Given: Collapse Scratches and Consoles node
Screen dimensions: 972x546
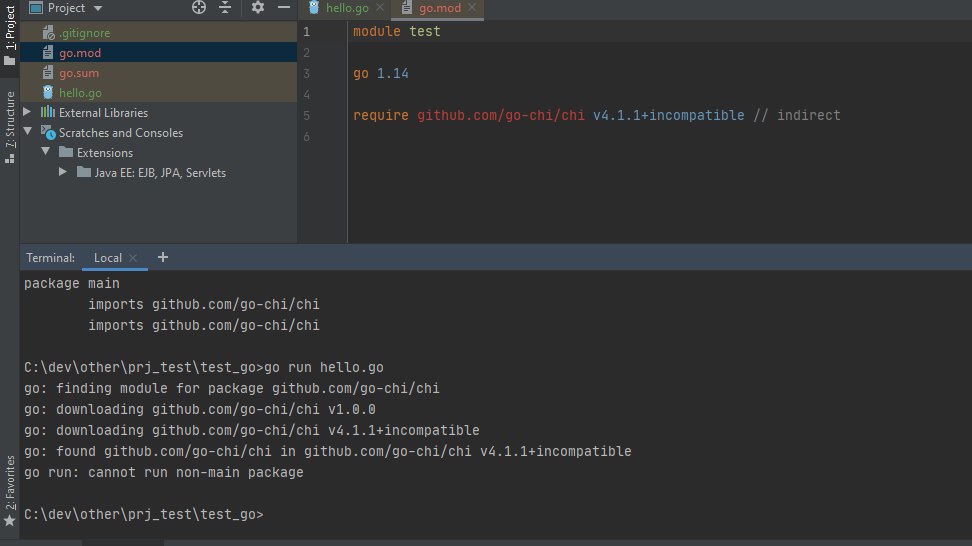Looking at the screenshot, I should click(28, 131).
